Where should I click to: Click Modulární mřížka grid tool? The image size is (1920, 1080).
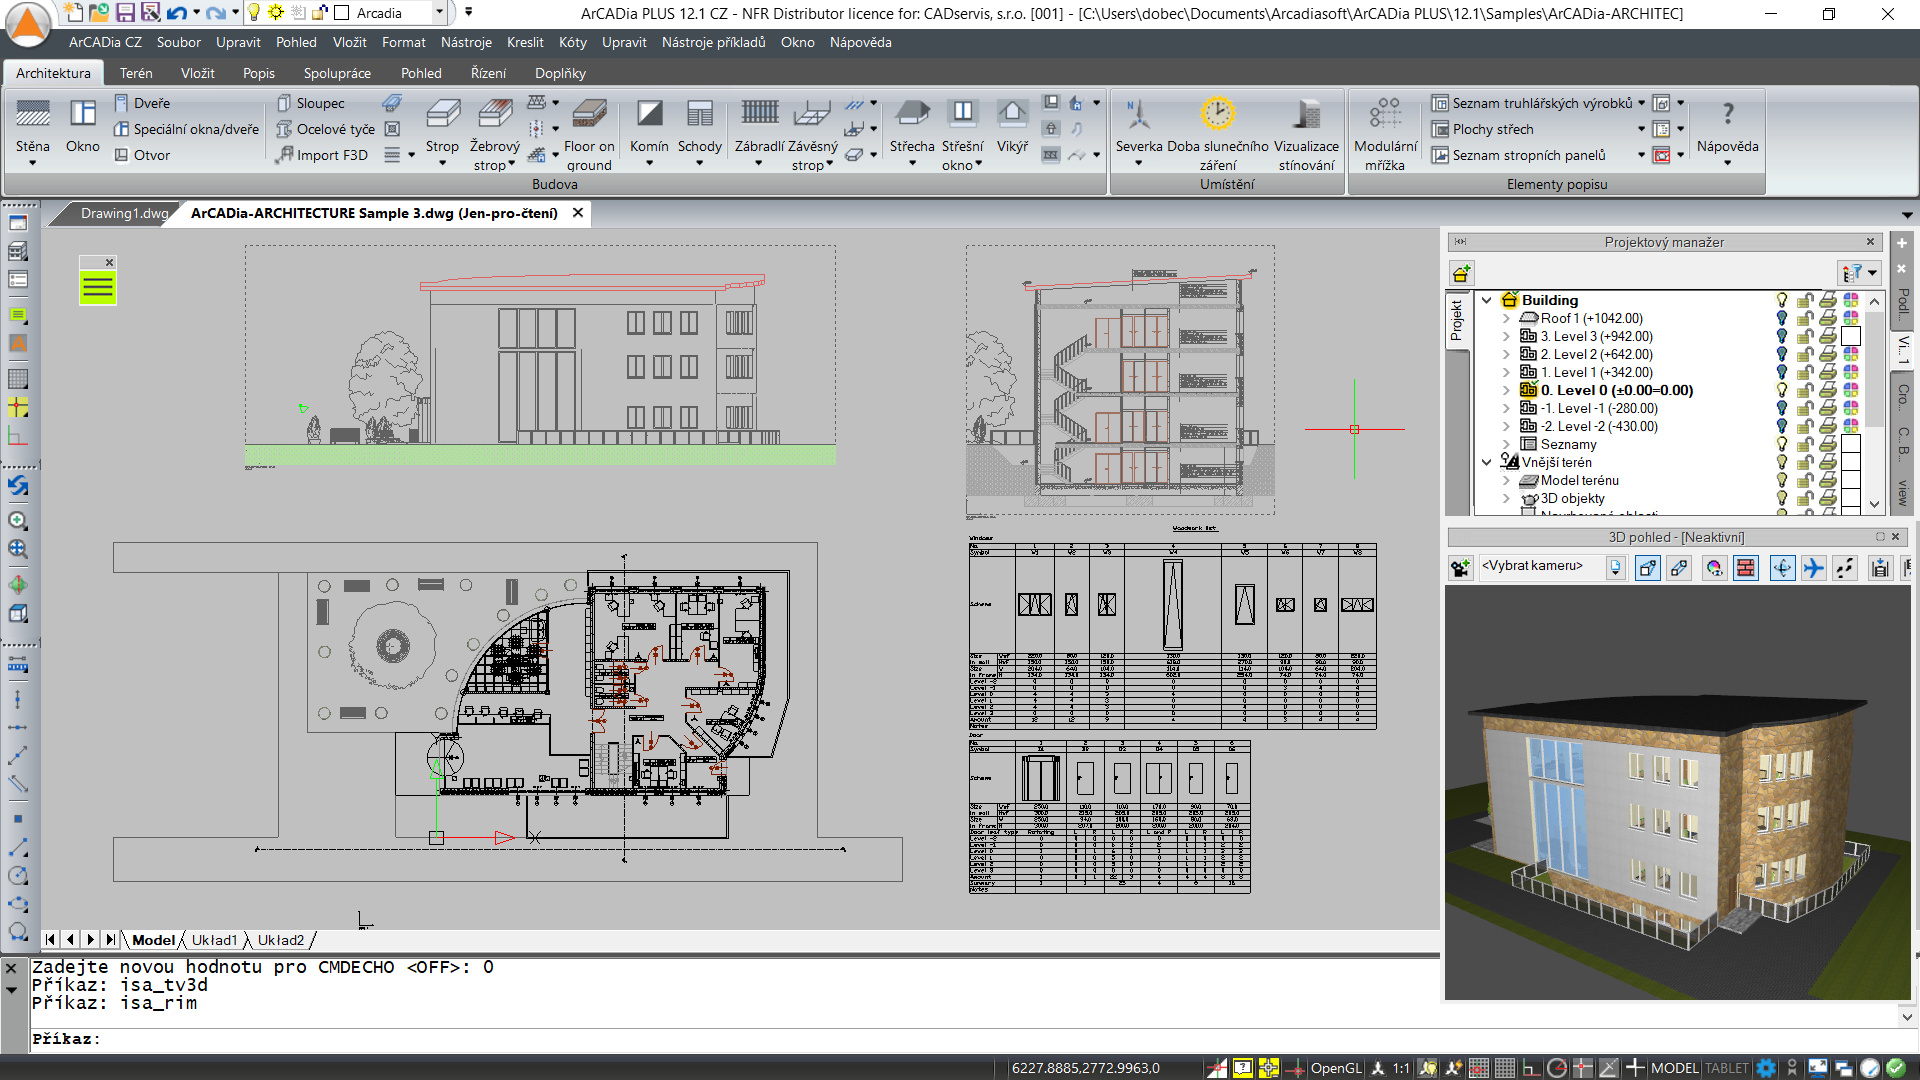[1385, 133]
